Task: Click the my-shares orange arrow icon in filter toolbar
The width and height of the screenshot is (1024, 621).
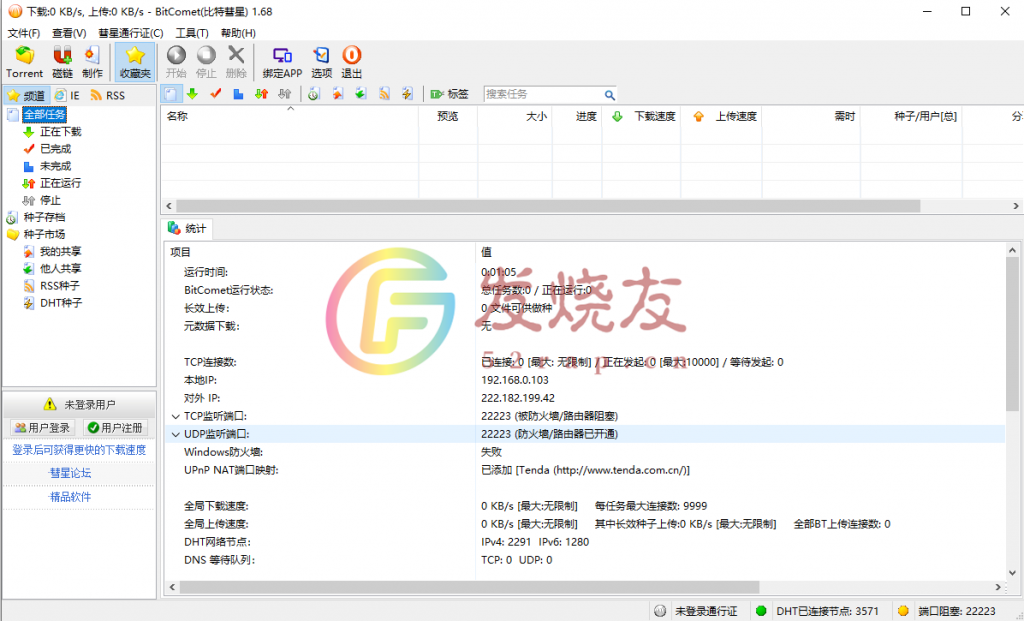Action: (338, 94)
